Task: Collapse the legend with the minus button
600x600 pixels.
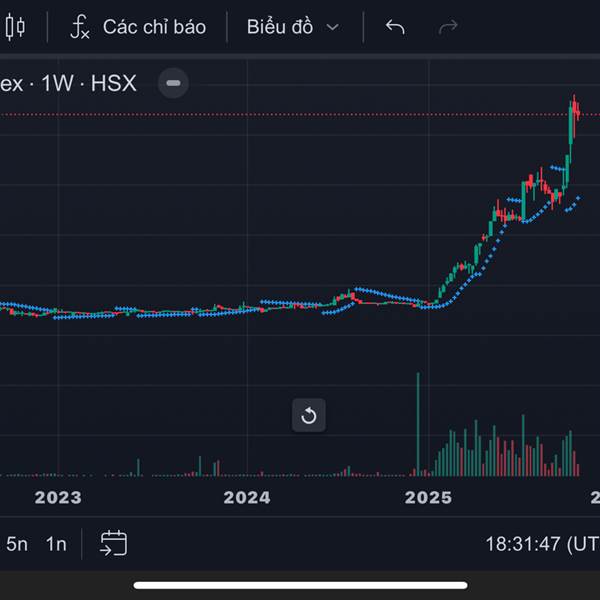Action: click(x=173, y=83)
